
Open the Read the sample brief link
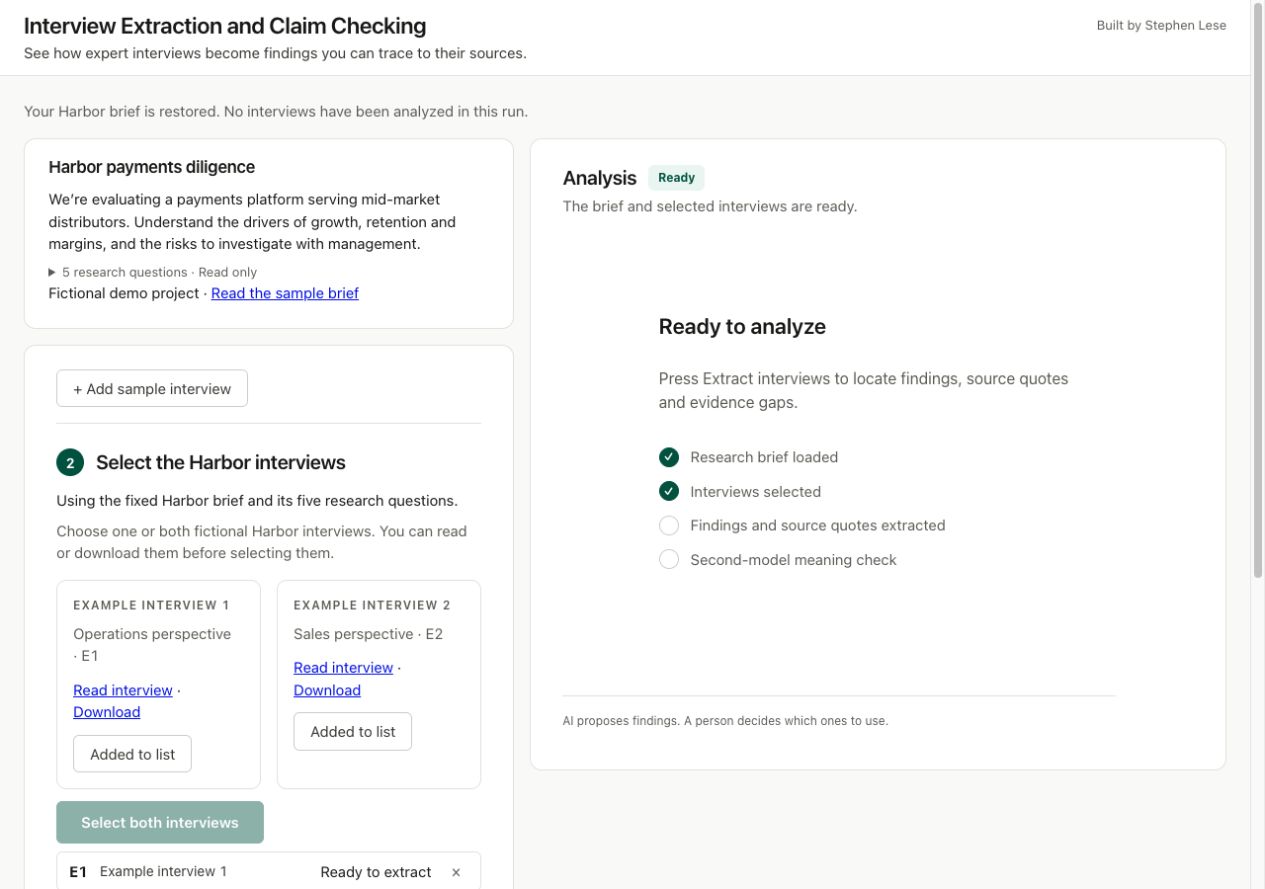285,293
